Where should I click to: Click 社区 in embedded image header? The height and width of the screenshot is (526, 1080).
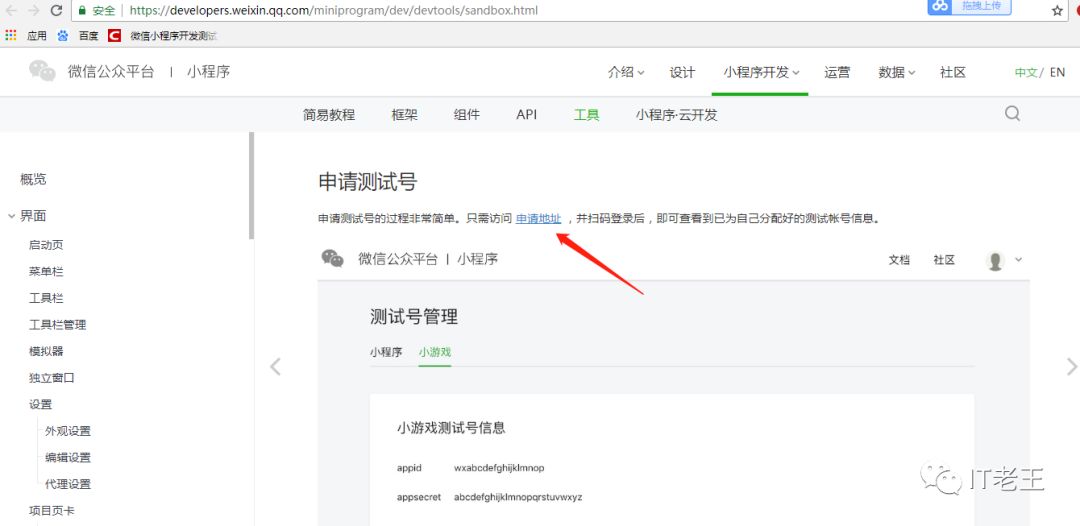944,260
